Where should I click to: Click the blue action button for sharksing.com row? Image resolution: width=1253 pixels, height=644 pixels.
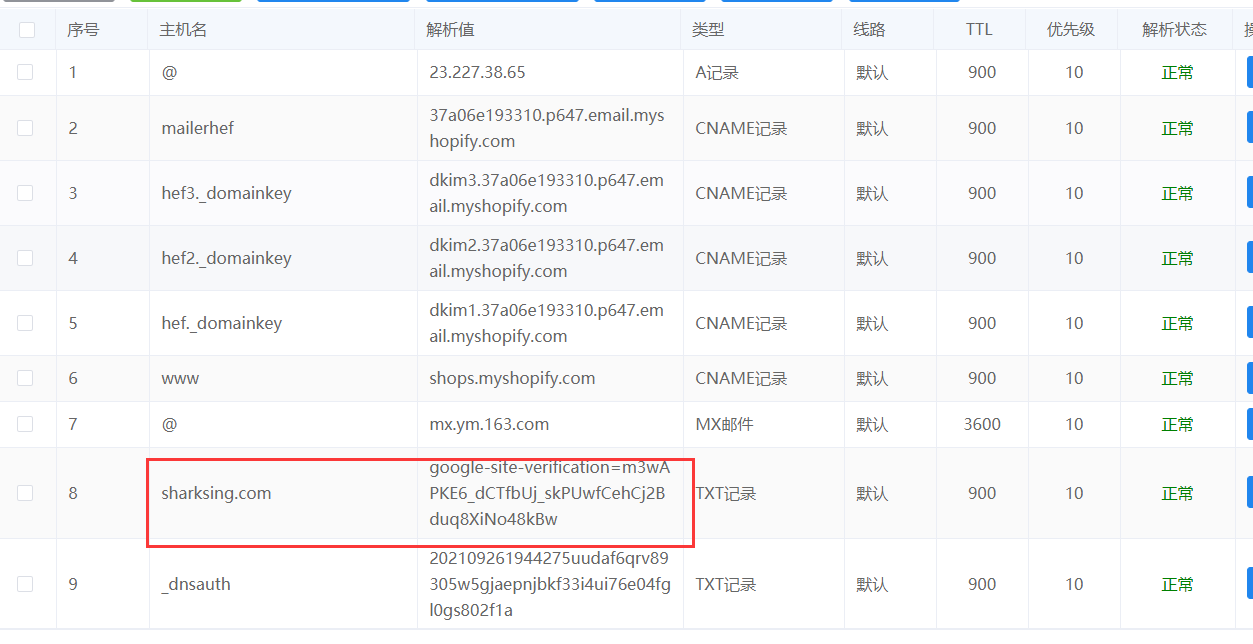coord(1248,493)
